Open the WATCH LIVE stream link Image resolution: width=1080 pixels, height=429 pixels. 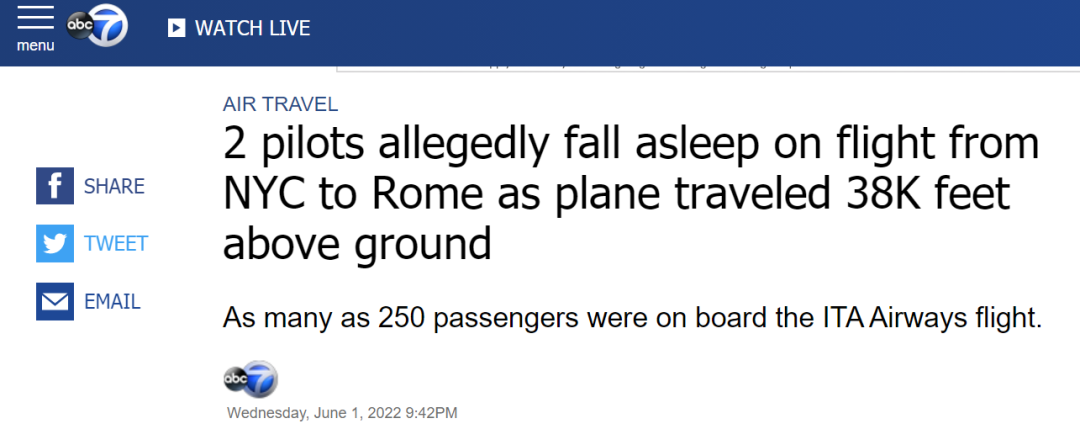click(x=239, y=28)
